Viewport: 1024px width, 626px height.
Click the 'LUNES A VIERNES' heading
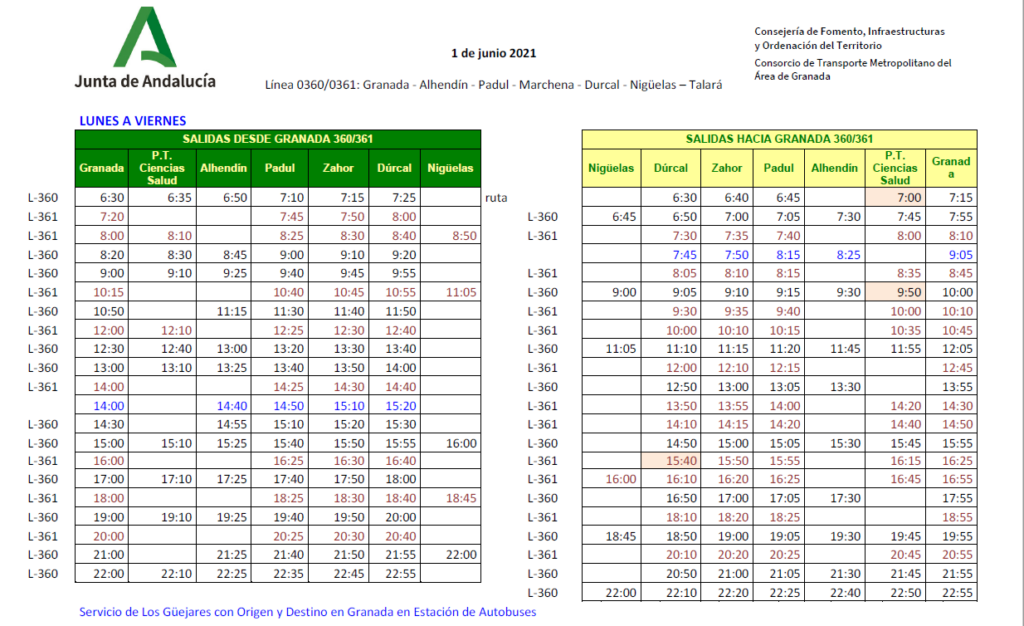132,120
